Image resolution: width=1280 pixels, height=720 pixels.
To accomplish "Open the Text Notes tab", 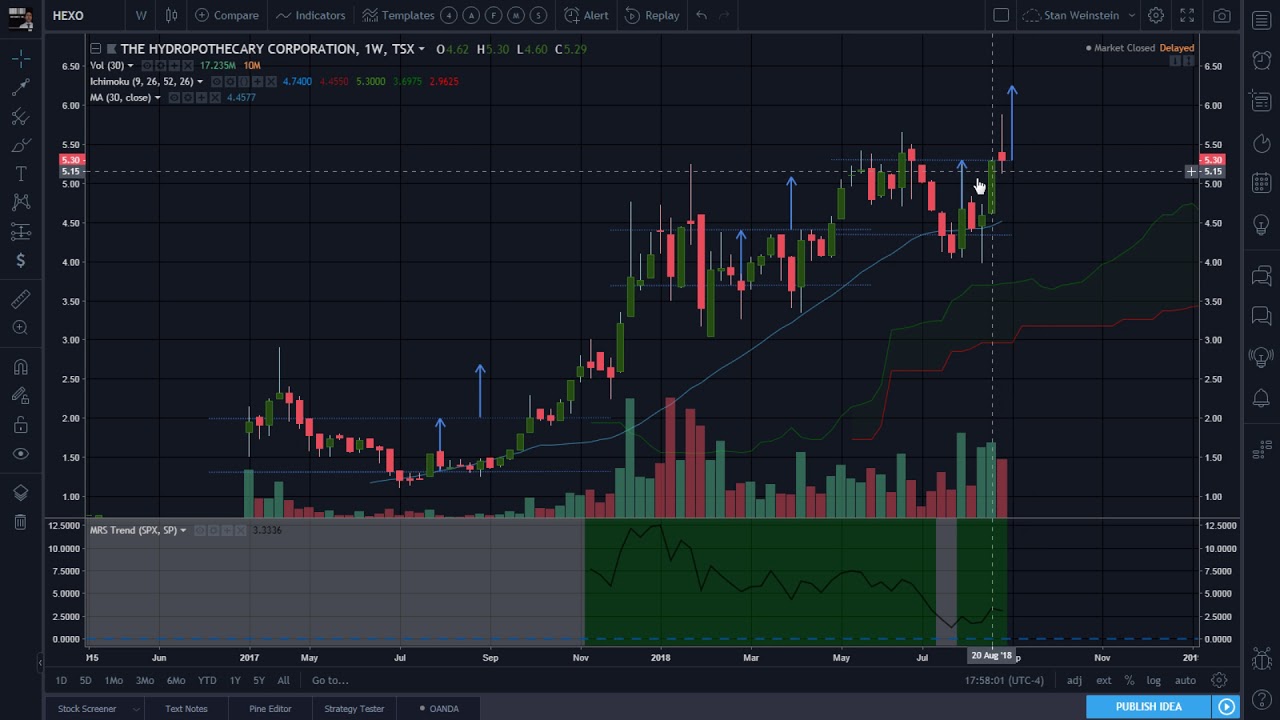I will click(x=186, y=709).
